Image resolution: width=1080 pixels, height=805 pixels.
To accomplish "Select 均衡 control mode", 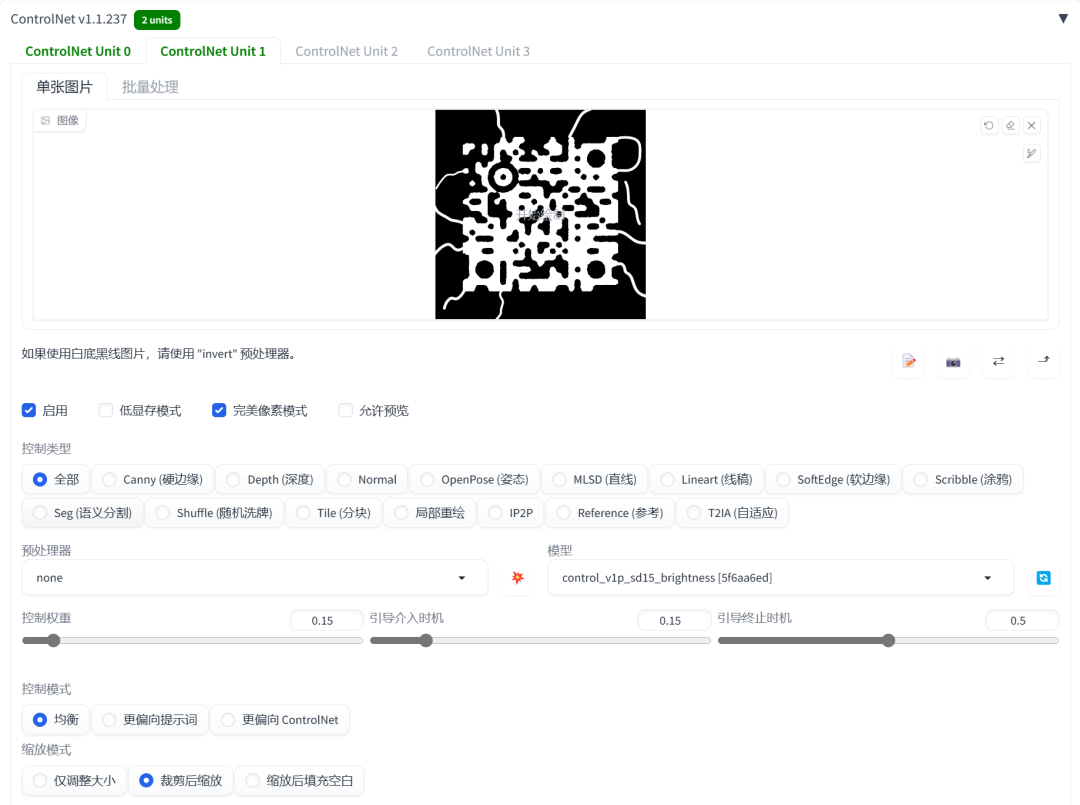I will pyautogui.click(x=56, y=720).
